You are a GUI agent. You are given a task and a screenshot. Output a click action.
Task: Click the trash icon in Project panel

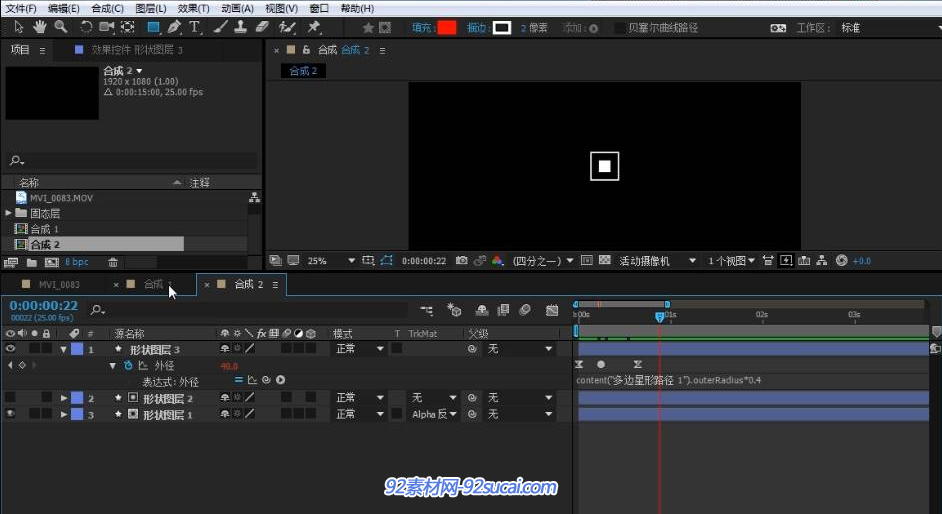[113, 262]
